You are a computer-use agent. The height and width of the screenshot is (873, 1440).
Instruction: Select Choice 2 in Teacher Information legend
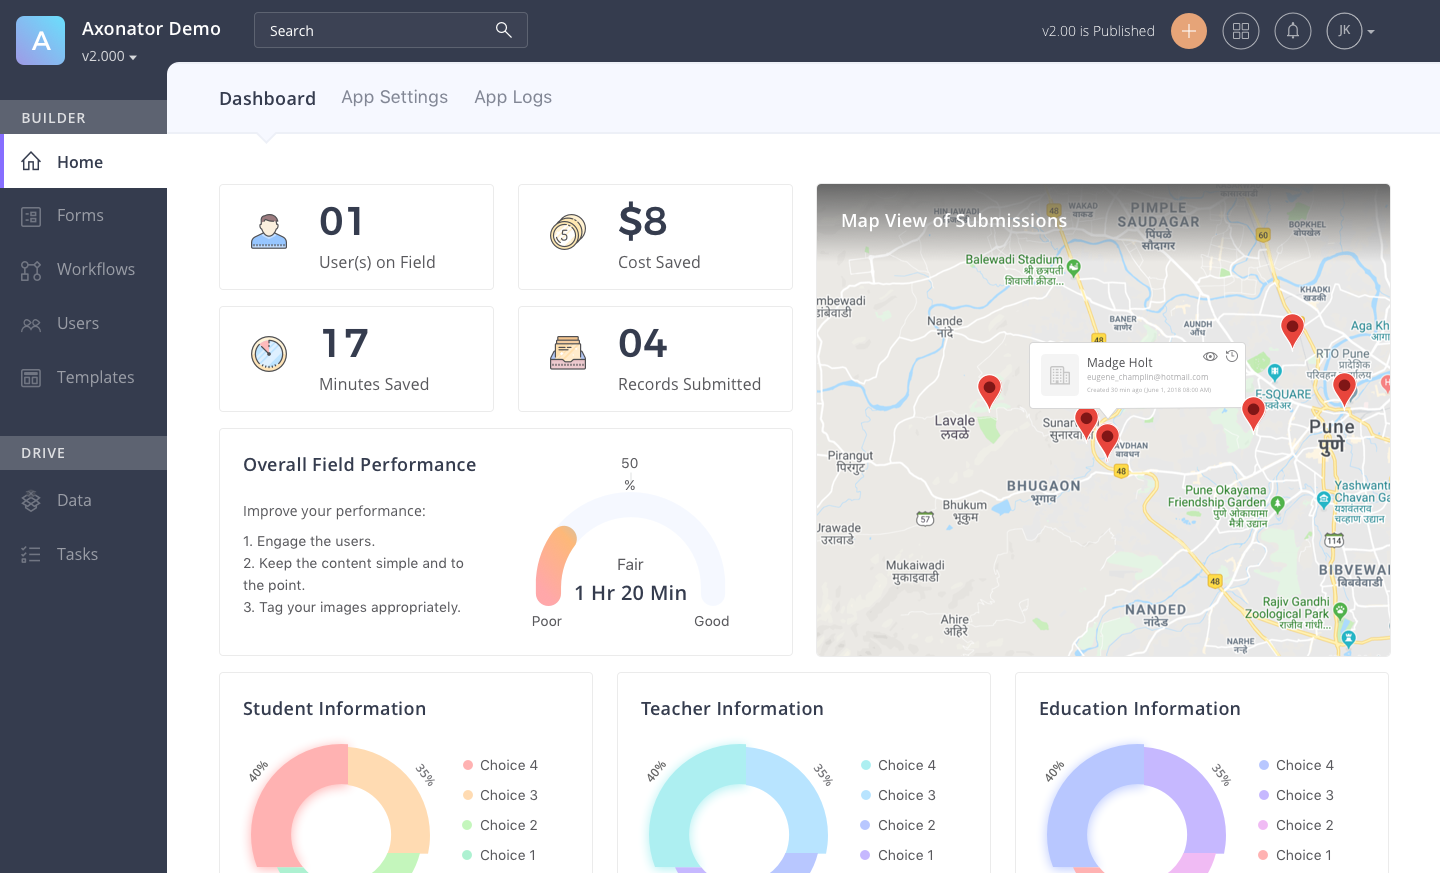[x=898, y=825]
